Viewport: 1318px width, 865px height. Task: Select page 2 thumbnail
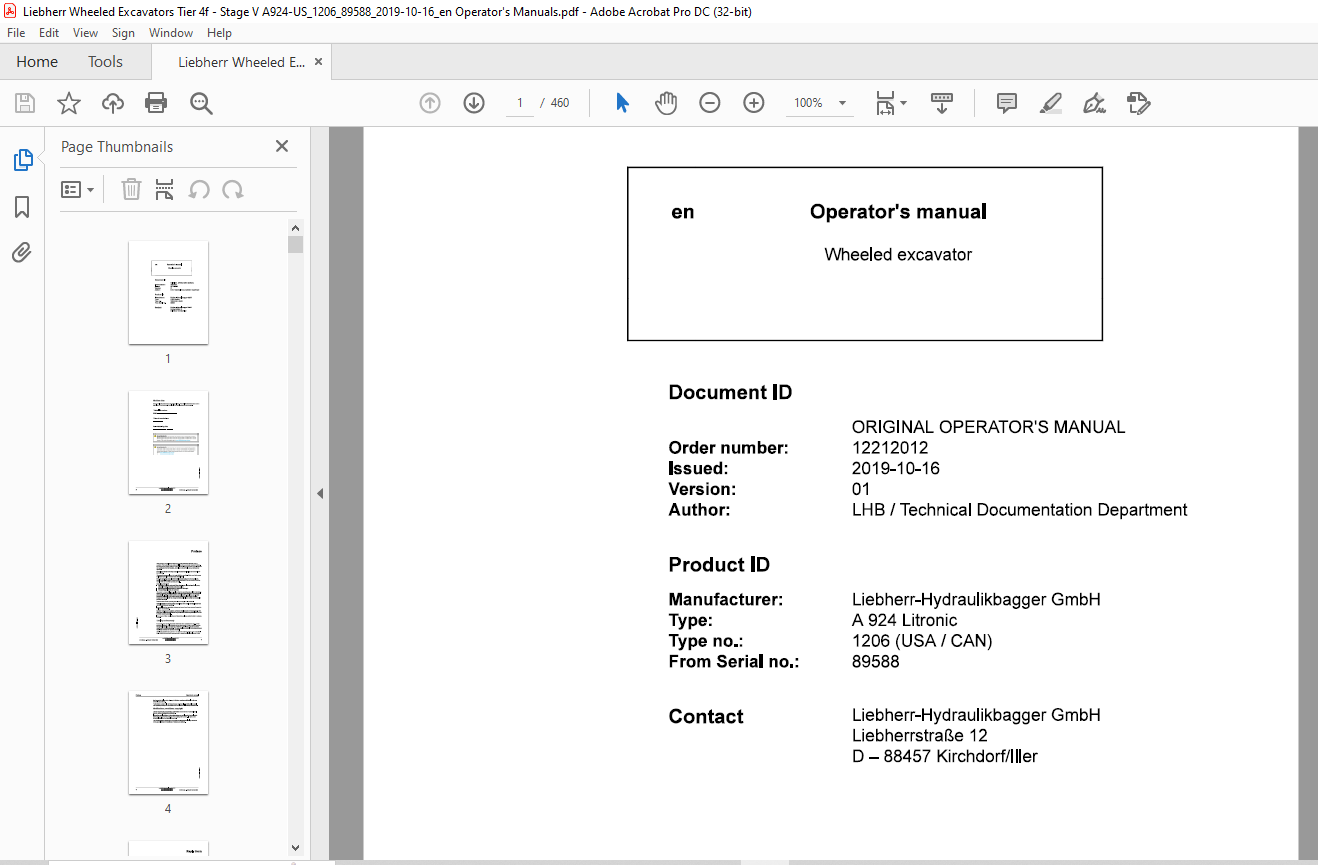click(168, 442)
